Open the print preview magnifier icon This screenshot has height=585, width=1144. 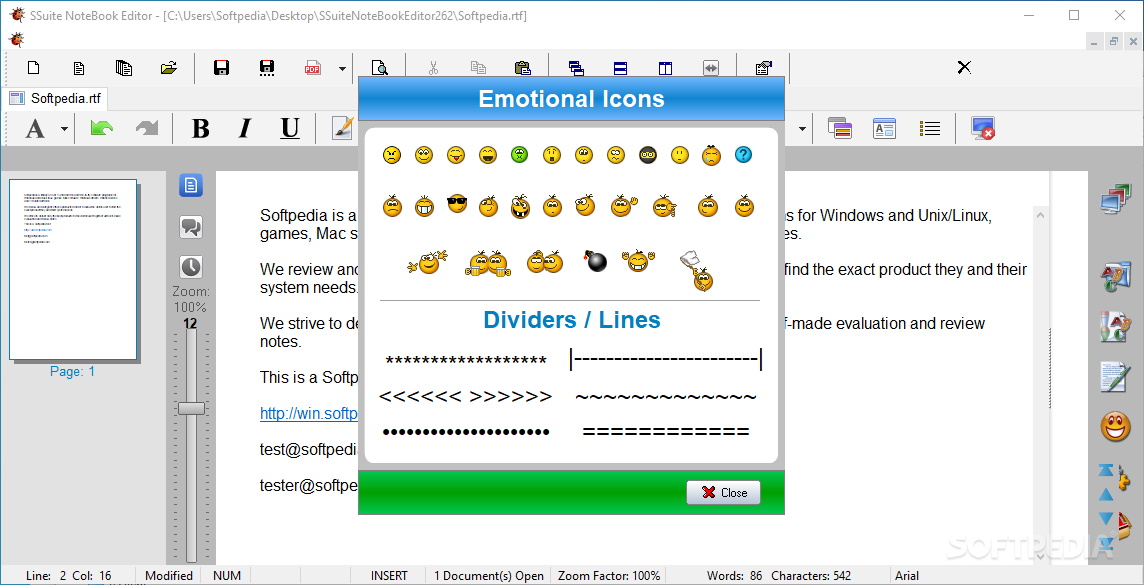pyautogui.click(x=379, y=68)
